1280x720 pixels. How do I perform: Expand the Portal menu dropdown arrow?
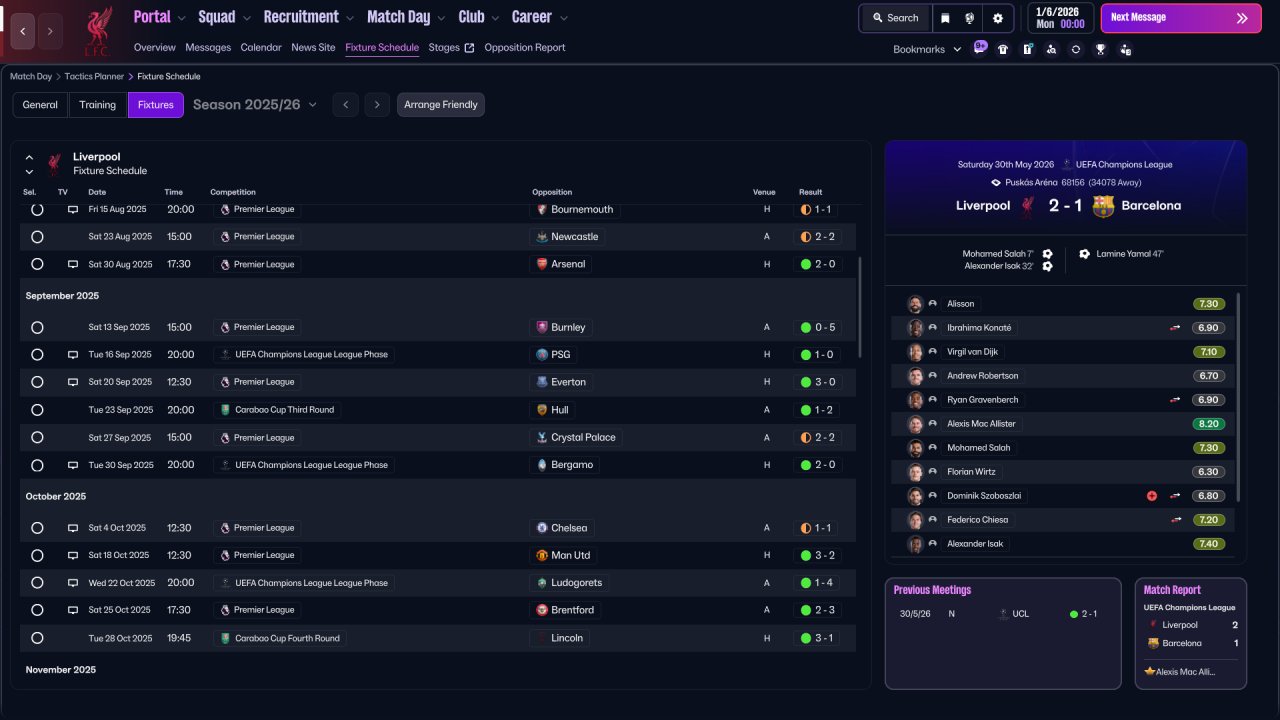pyautogui.click(x=181, y=18)
